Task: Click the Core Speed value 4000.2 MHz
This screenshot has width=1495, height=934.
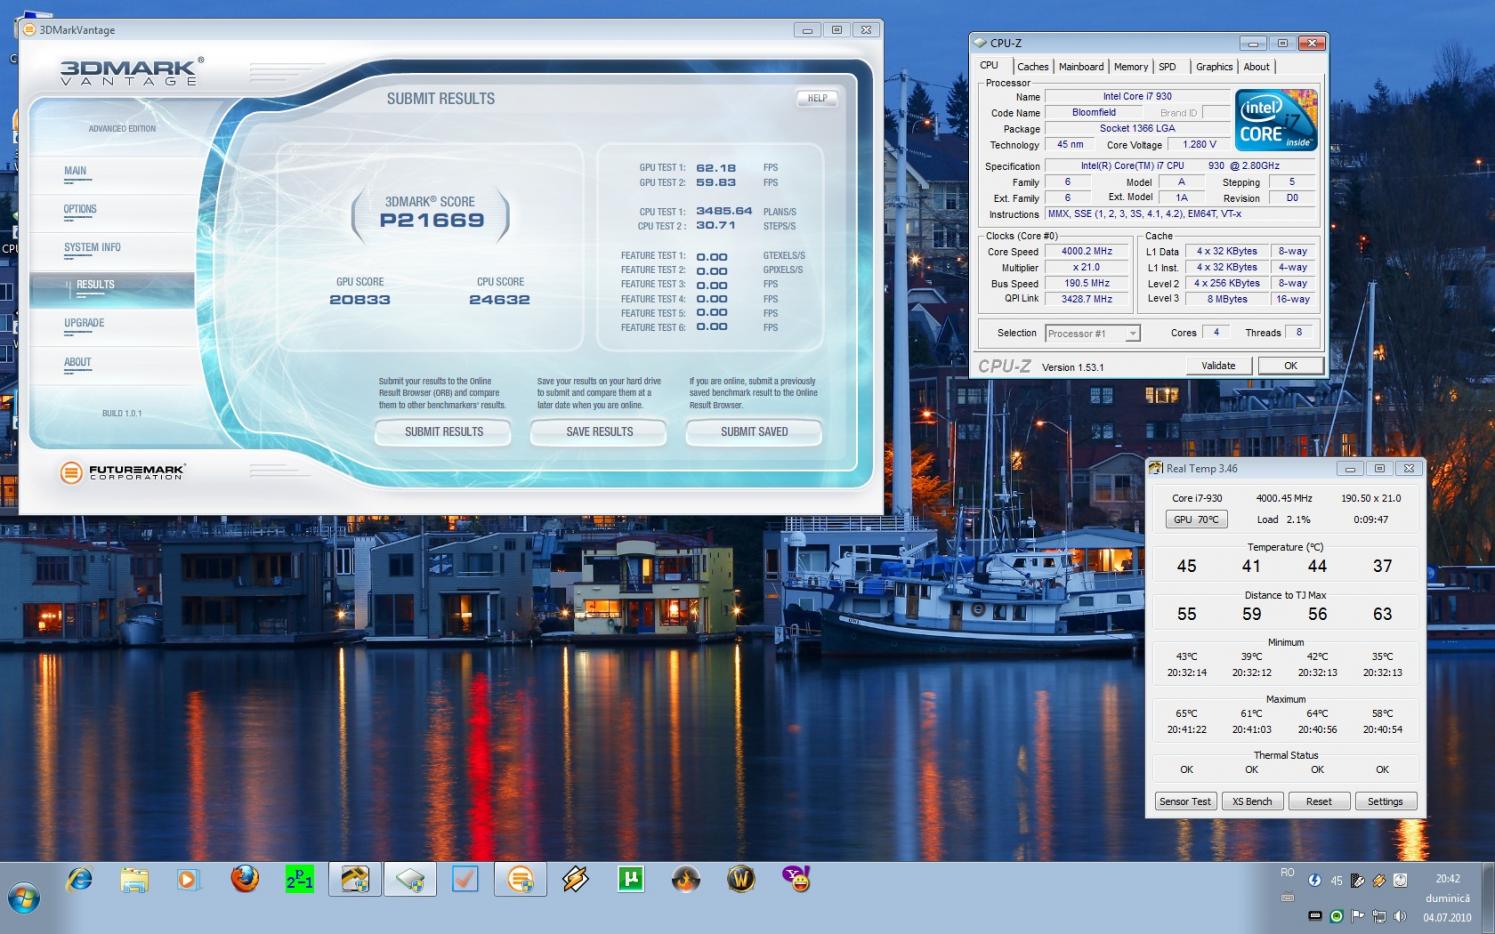Action: click(1087, 252)
